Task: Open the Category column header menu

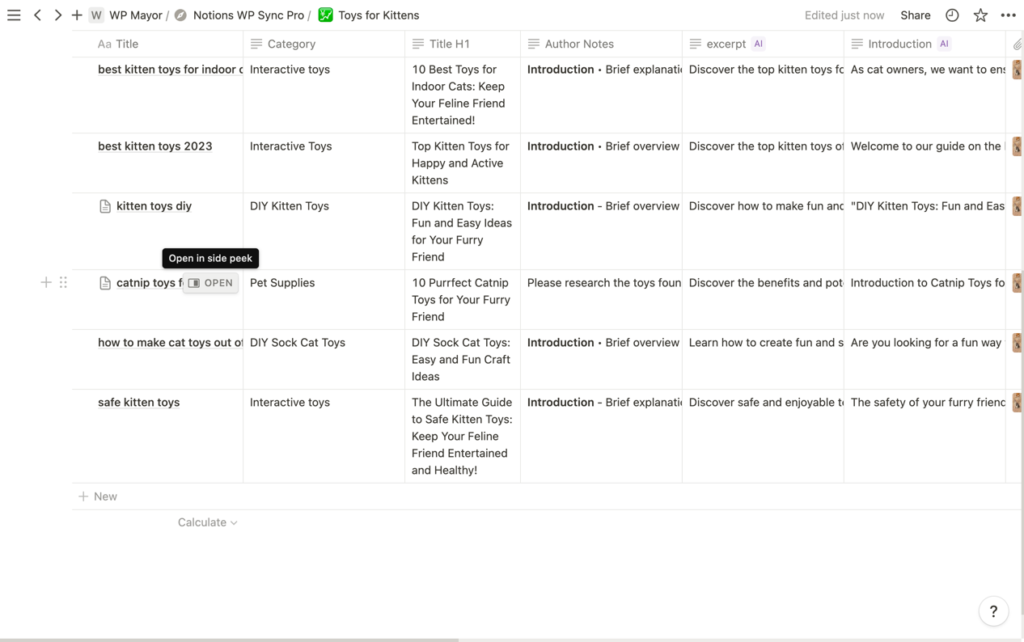Action: (x=291, y=44)
